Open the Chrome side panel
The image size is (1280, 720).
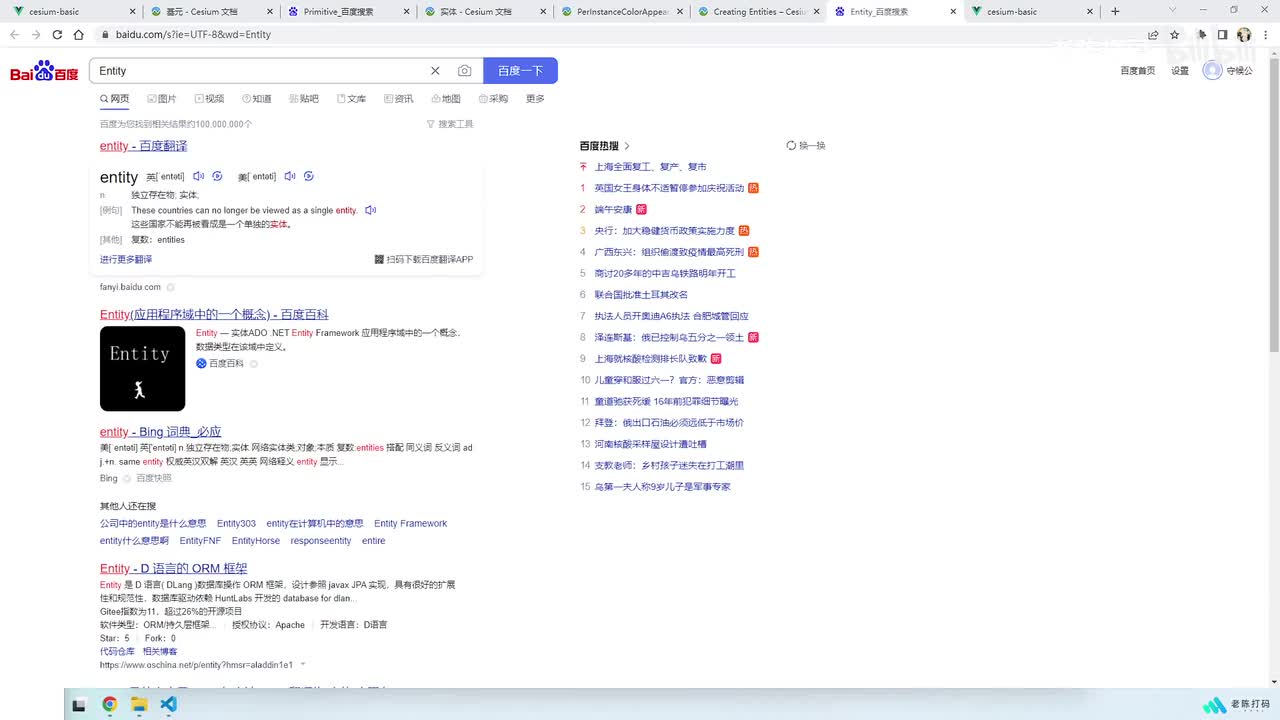pos(1222,34)
